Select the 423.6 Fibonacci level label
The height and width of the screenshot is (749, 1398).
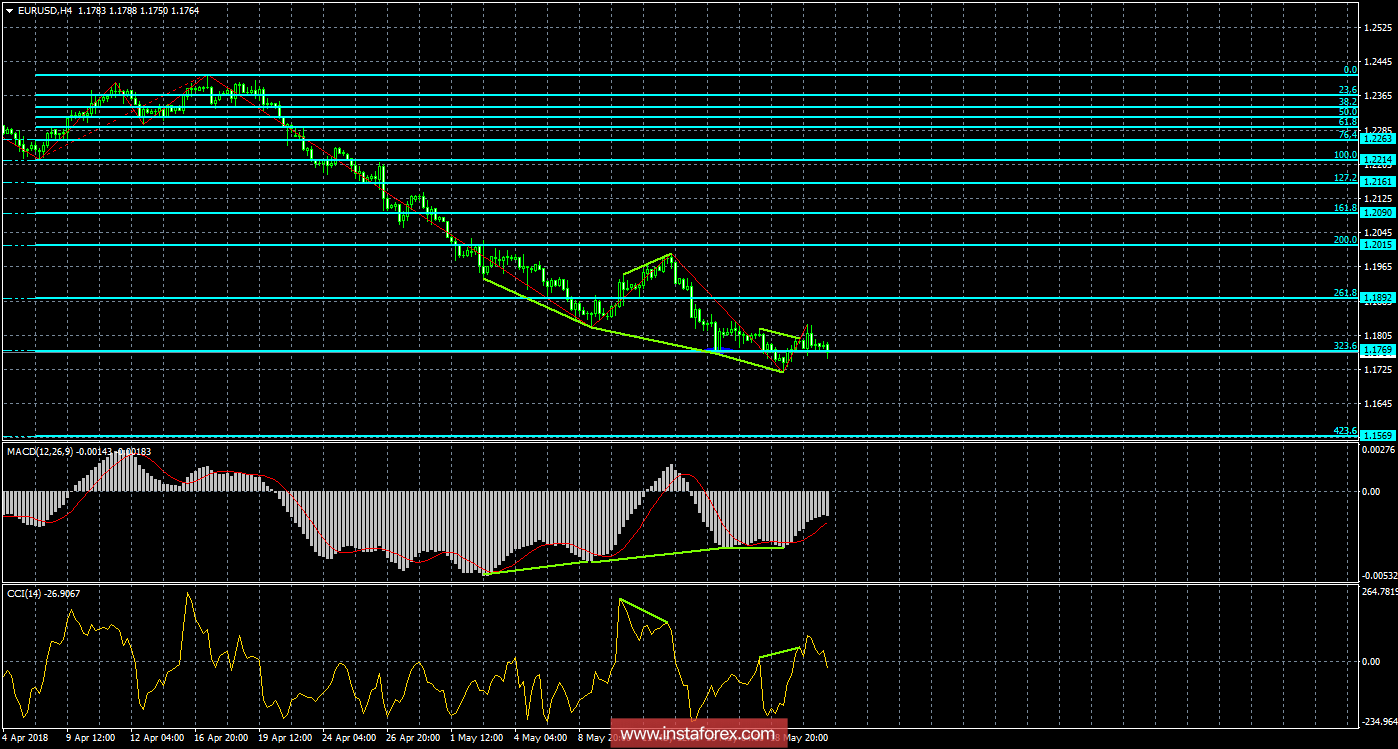tap(1345, 430)
